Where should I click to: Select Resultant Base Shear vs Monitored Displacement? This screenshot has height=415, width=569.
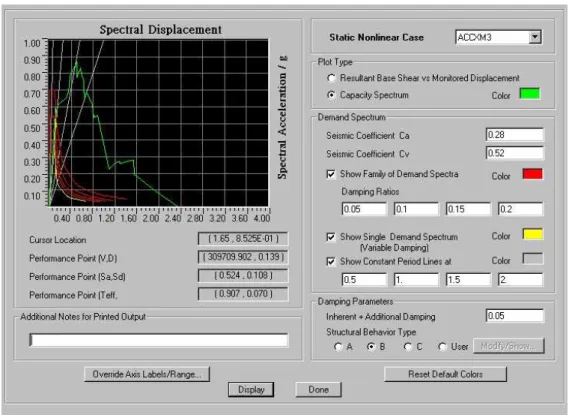[331, 78]
